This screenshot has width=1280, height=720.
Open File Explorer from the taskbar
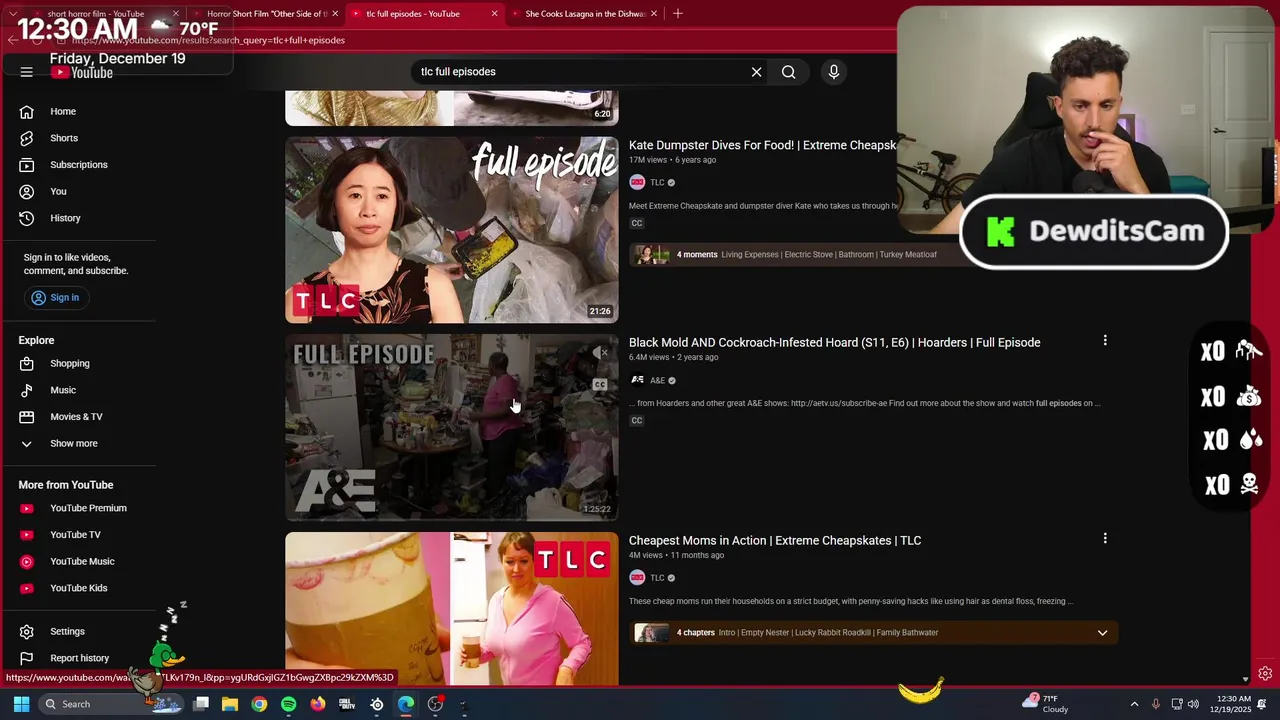[230, 704]
